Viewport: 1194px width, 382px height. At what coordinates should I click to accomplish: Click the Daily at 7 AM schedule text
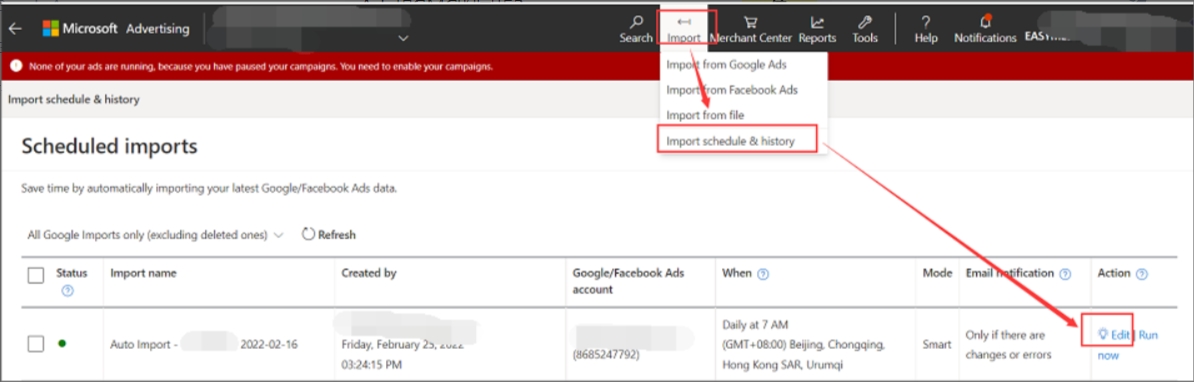coord(756,325)
